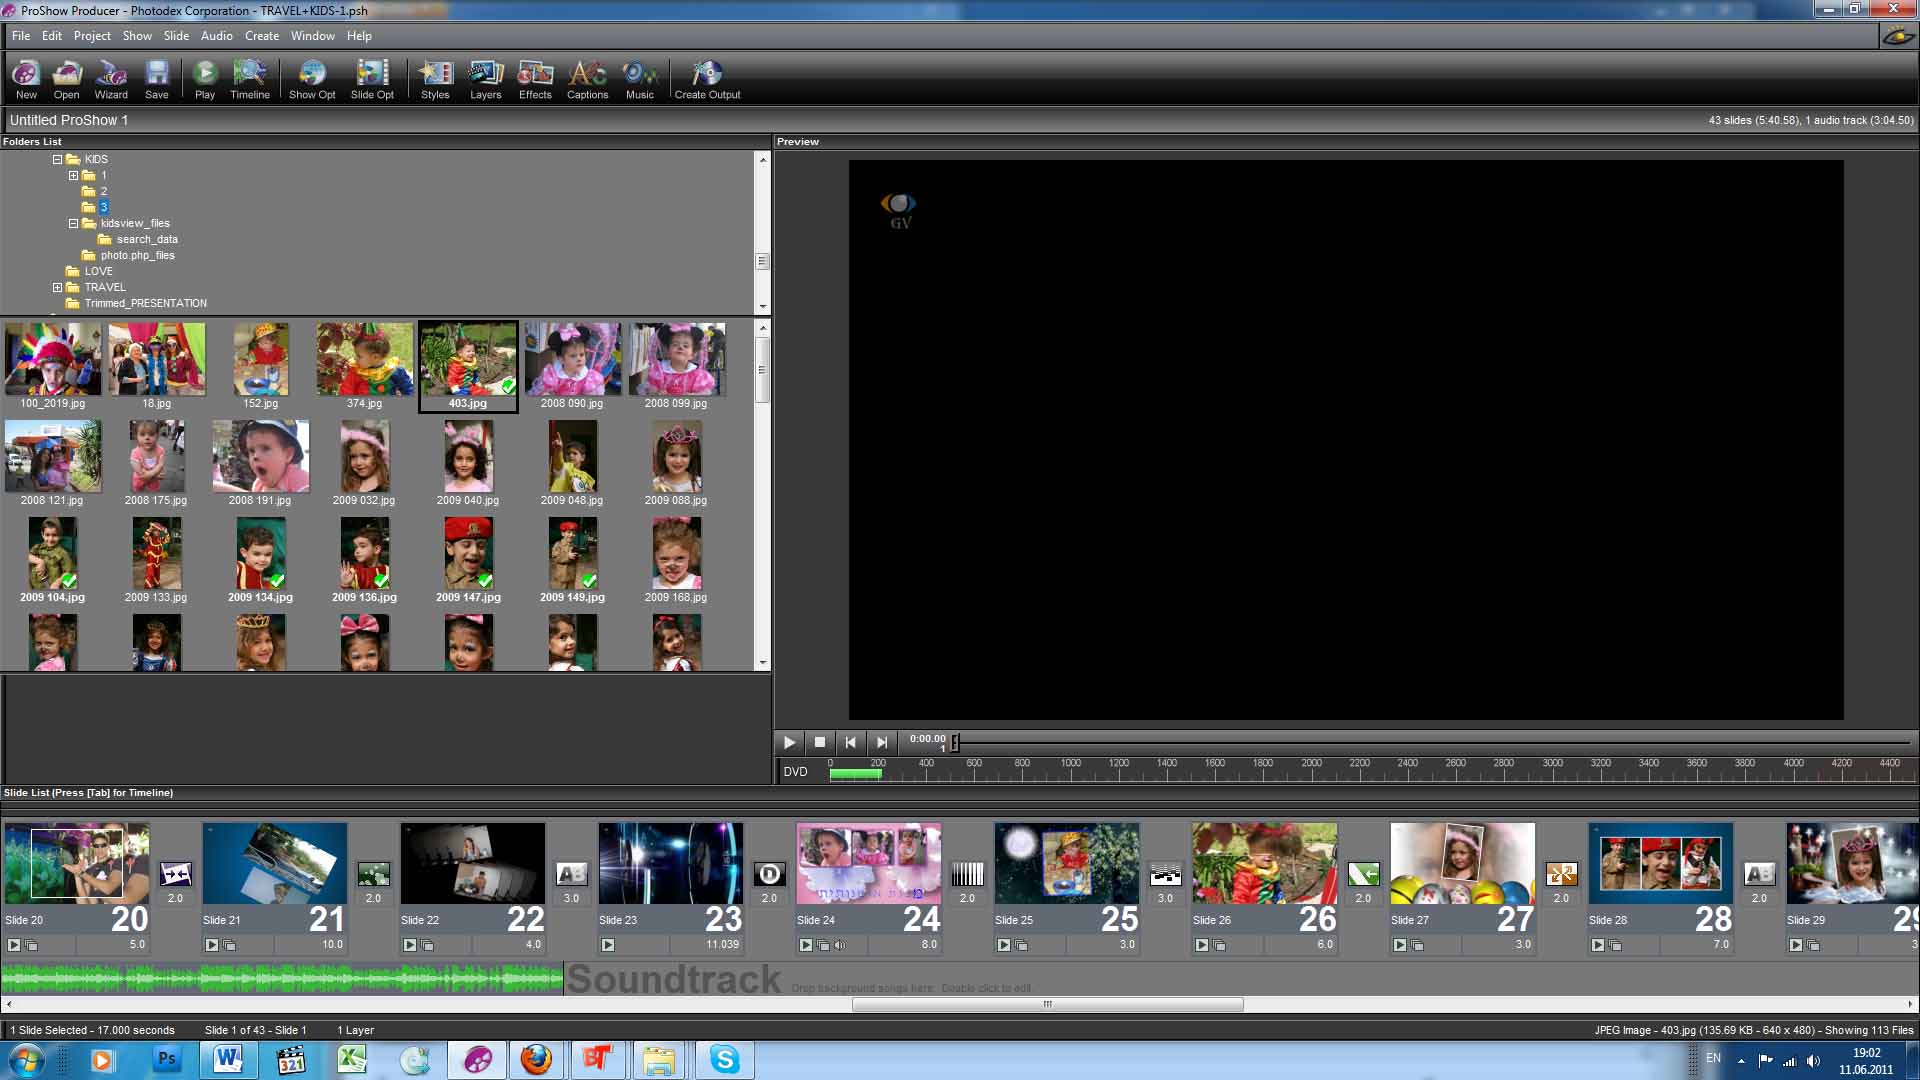
Task: Click transition icon after Slide 25
Action: click(1166, 874)
